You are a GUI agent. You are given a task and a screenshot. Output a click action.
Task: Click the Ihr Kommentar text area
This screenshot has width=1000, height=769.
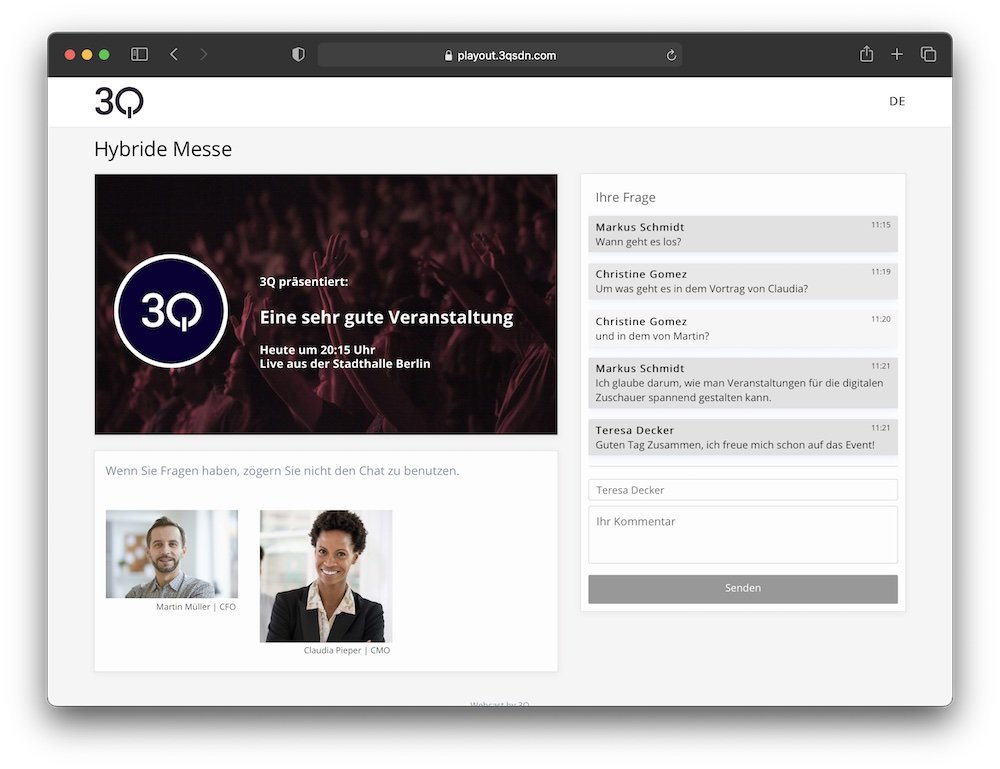pos(742,534)
